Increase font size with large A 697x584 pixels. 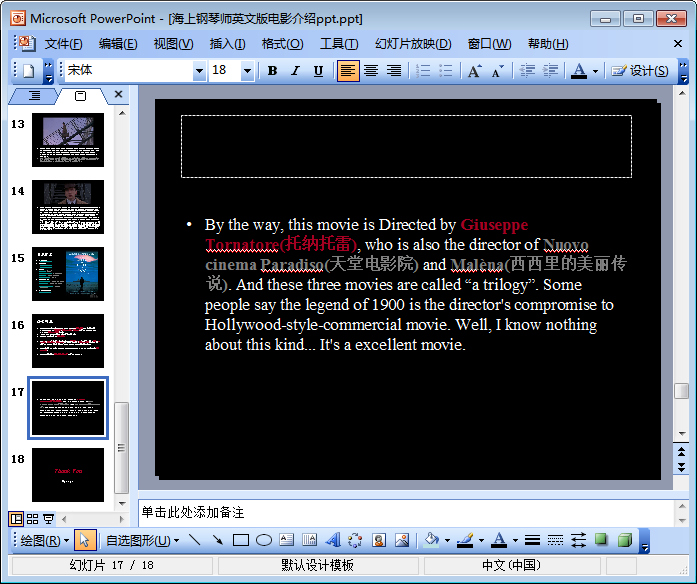tap(474, 71)
